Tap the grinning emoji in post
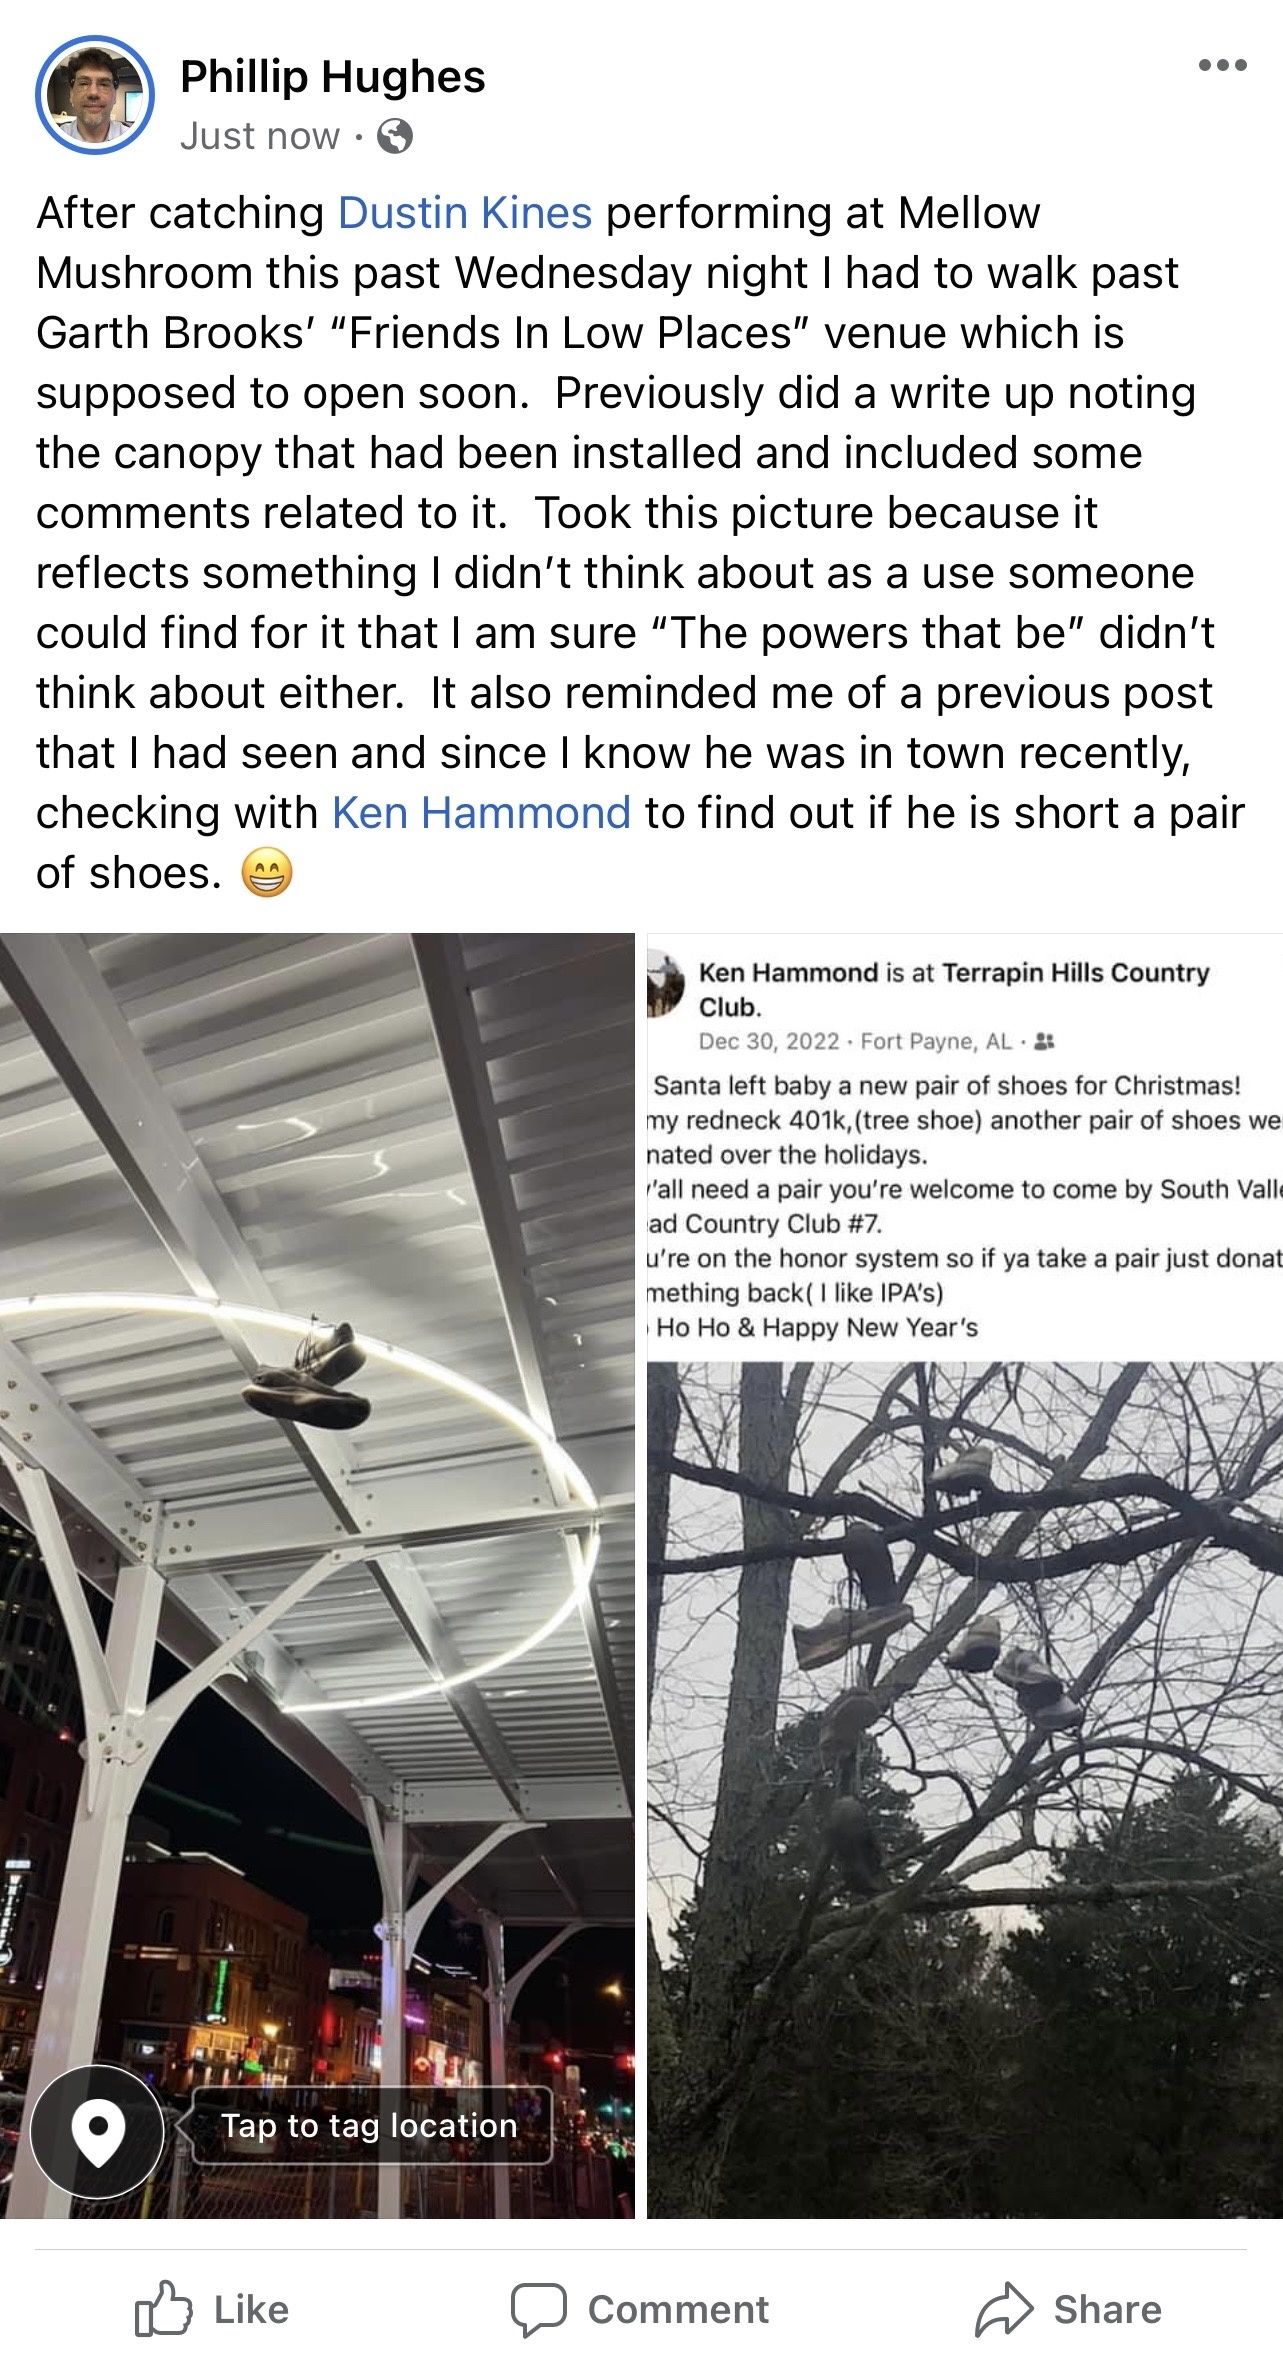Screen dimensions: 1283x2363 click(267, 873)
